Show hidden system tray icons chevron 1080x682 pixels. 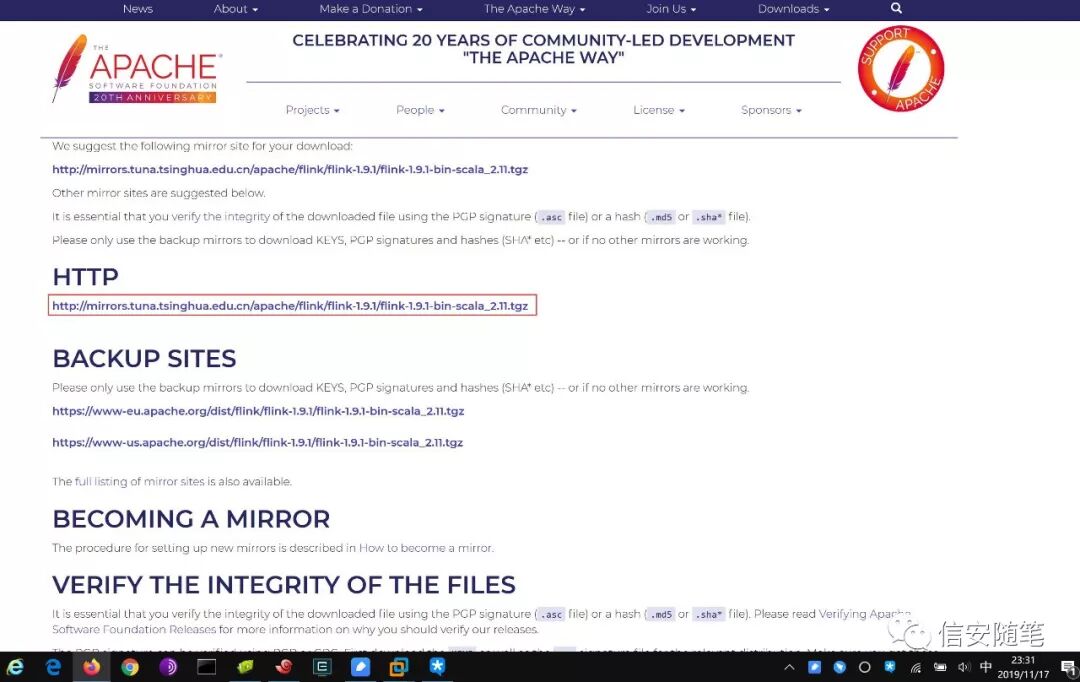(789, 667)
